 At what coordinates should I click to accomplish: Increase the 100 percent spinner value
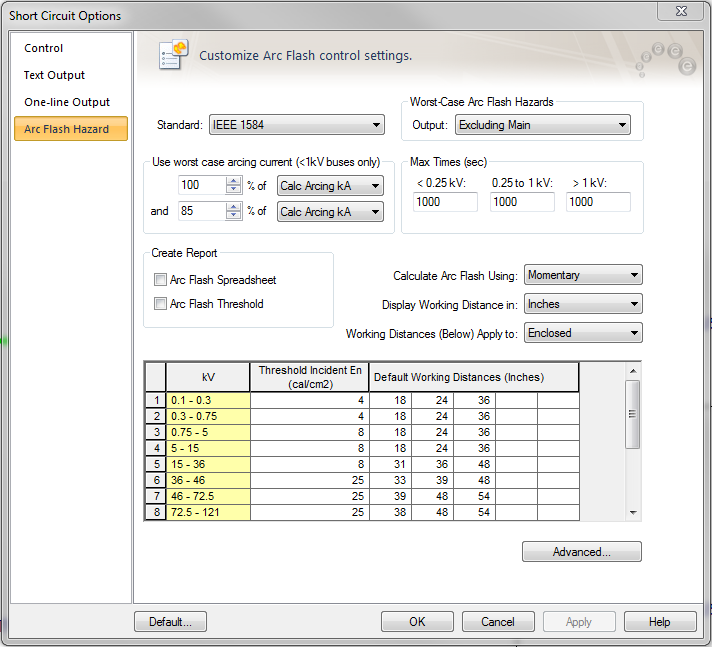(x=233, y=181)
